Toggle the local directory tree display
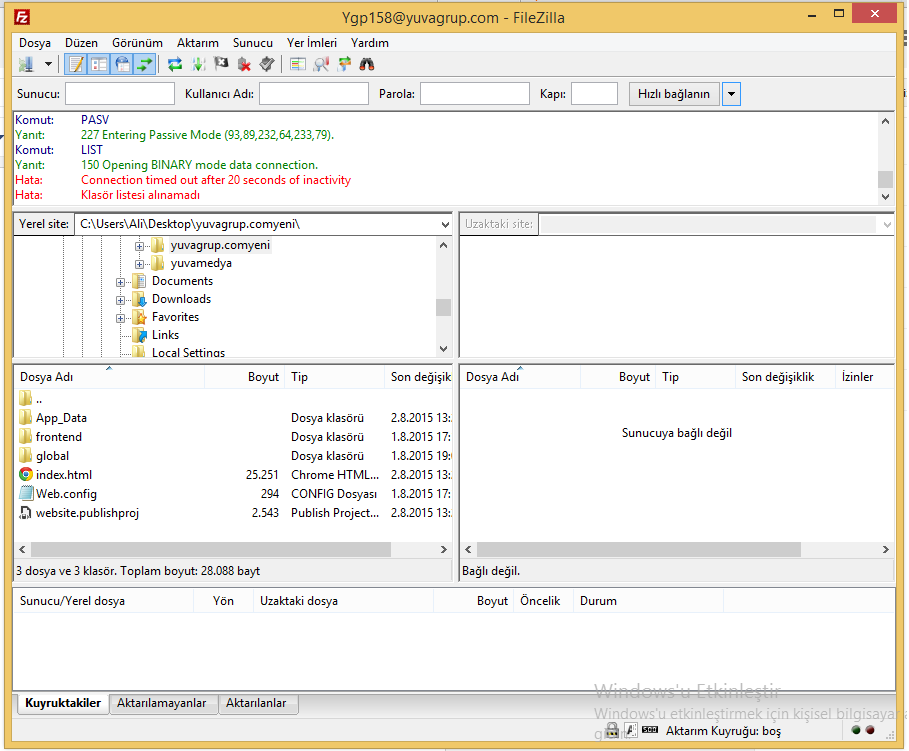Screen dimensions: 909x751 click(x=99, y=64)
